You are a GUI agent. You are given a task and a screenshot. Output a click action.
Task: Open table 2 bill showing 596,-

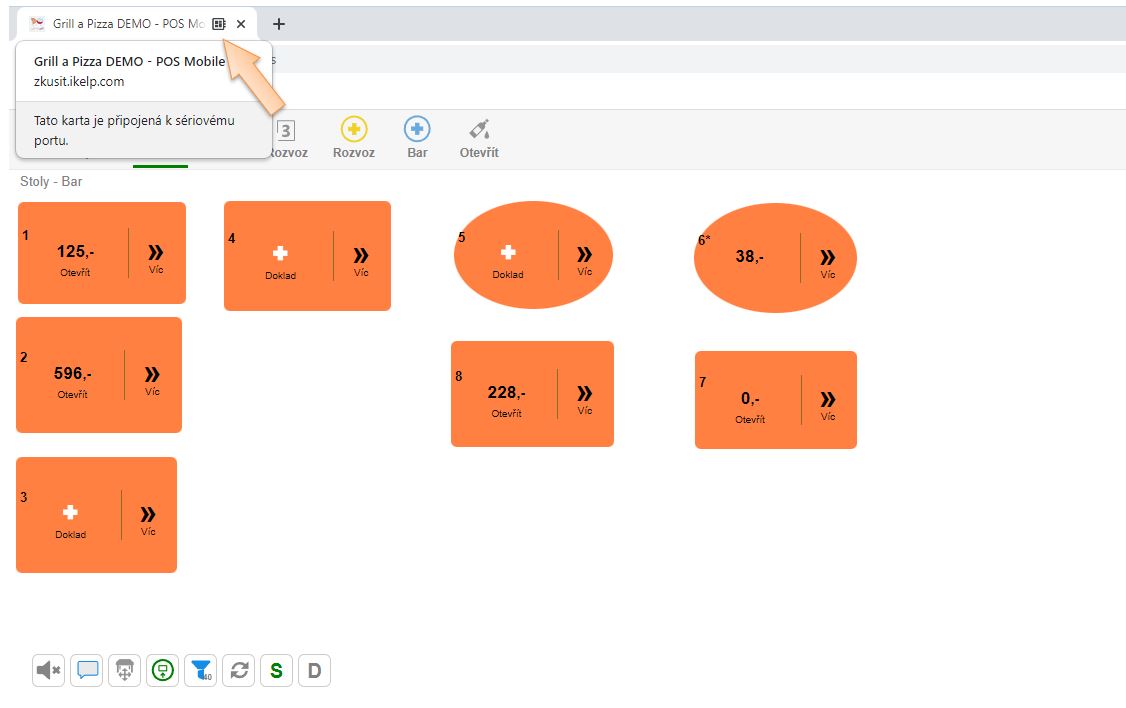[73, 378]
